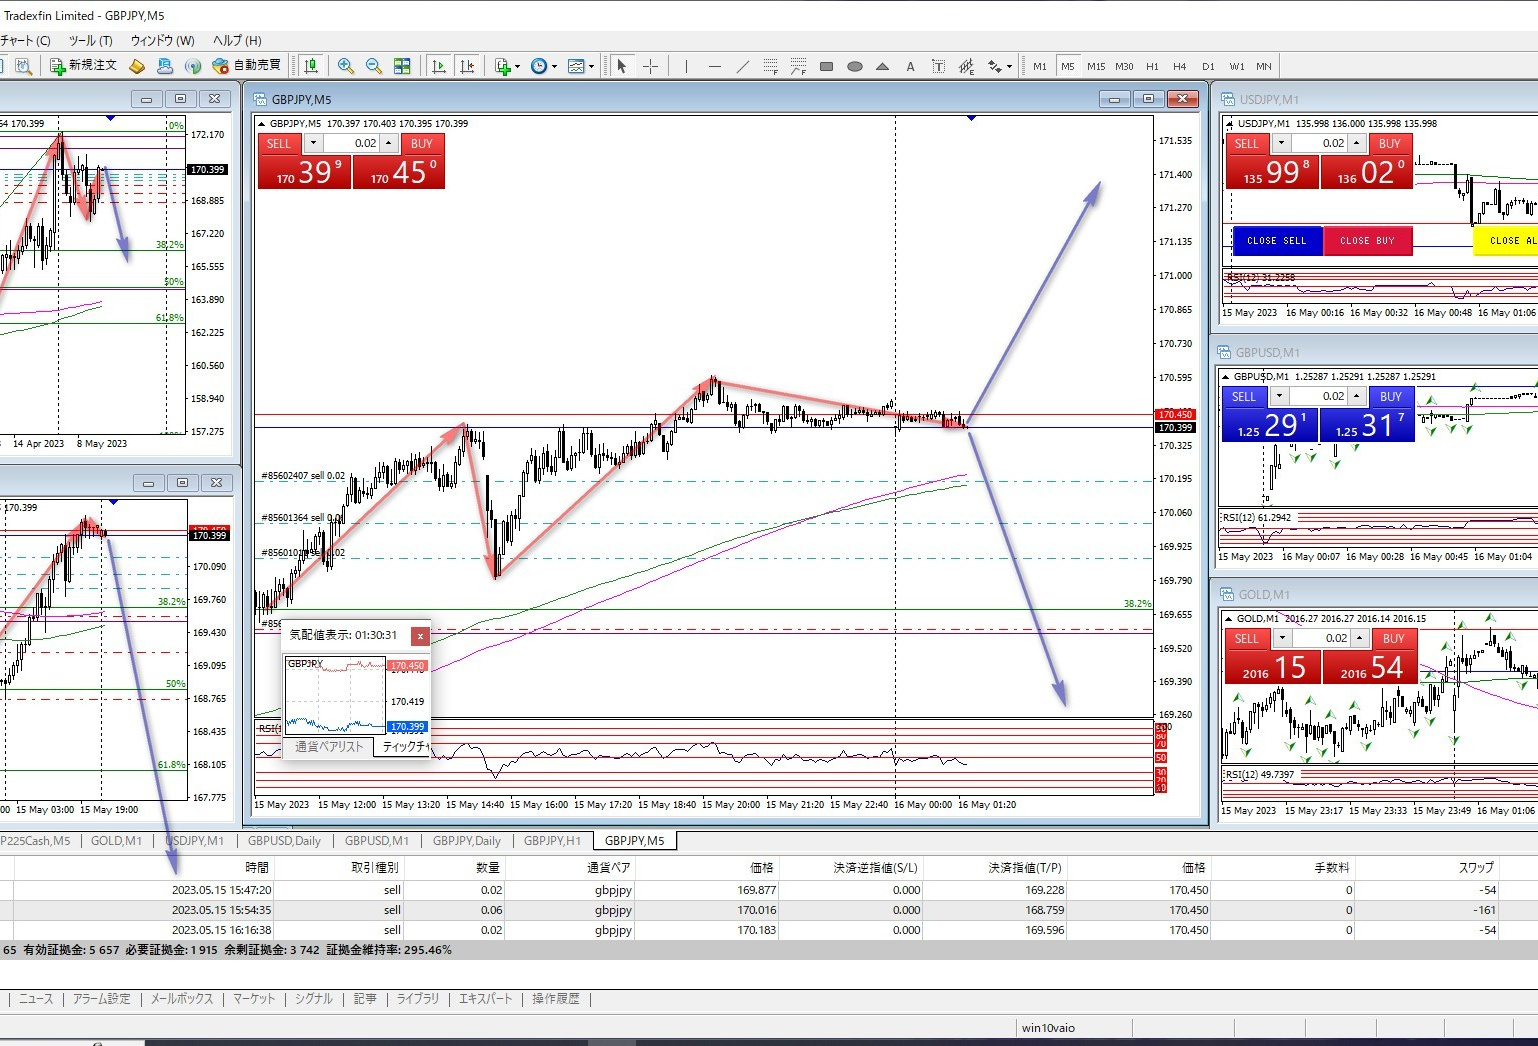Switch timeframe to H1
The width and height of the screenshot is (1538, 1046).
1152,66
